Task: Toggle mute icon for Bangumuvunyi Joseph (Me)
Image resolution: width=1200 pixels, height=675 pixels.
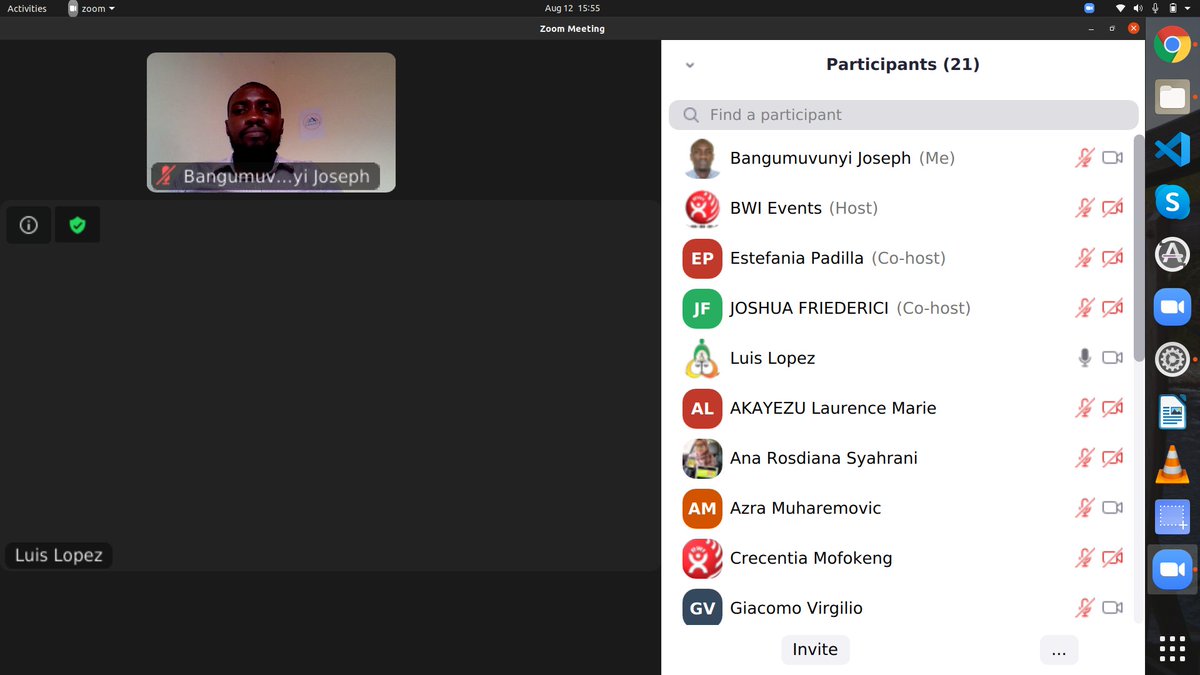Action: (1084, 158)
